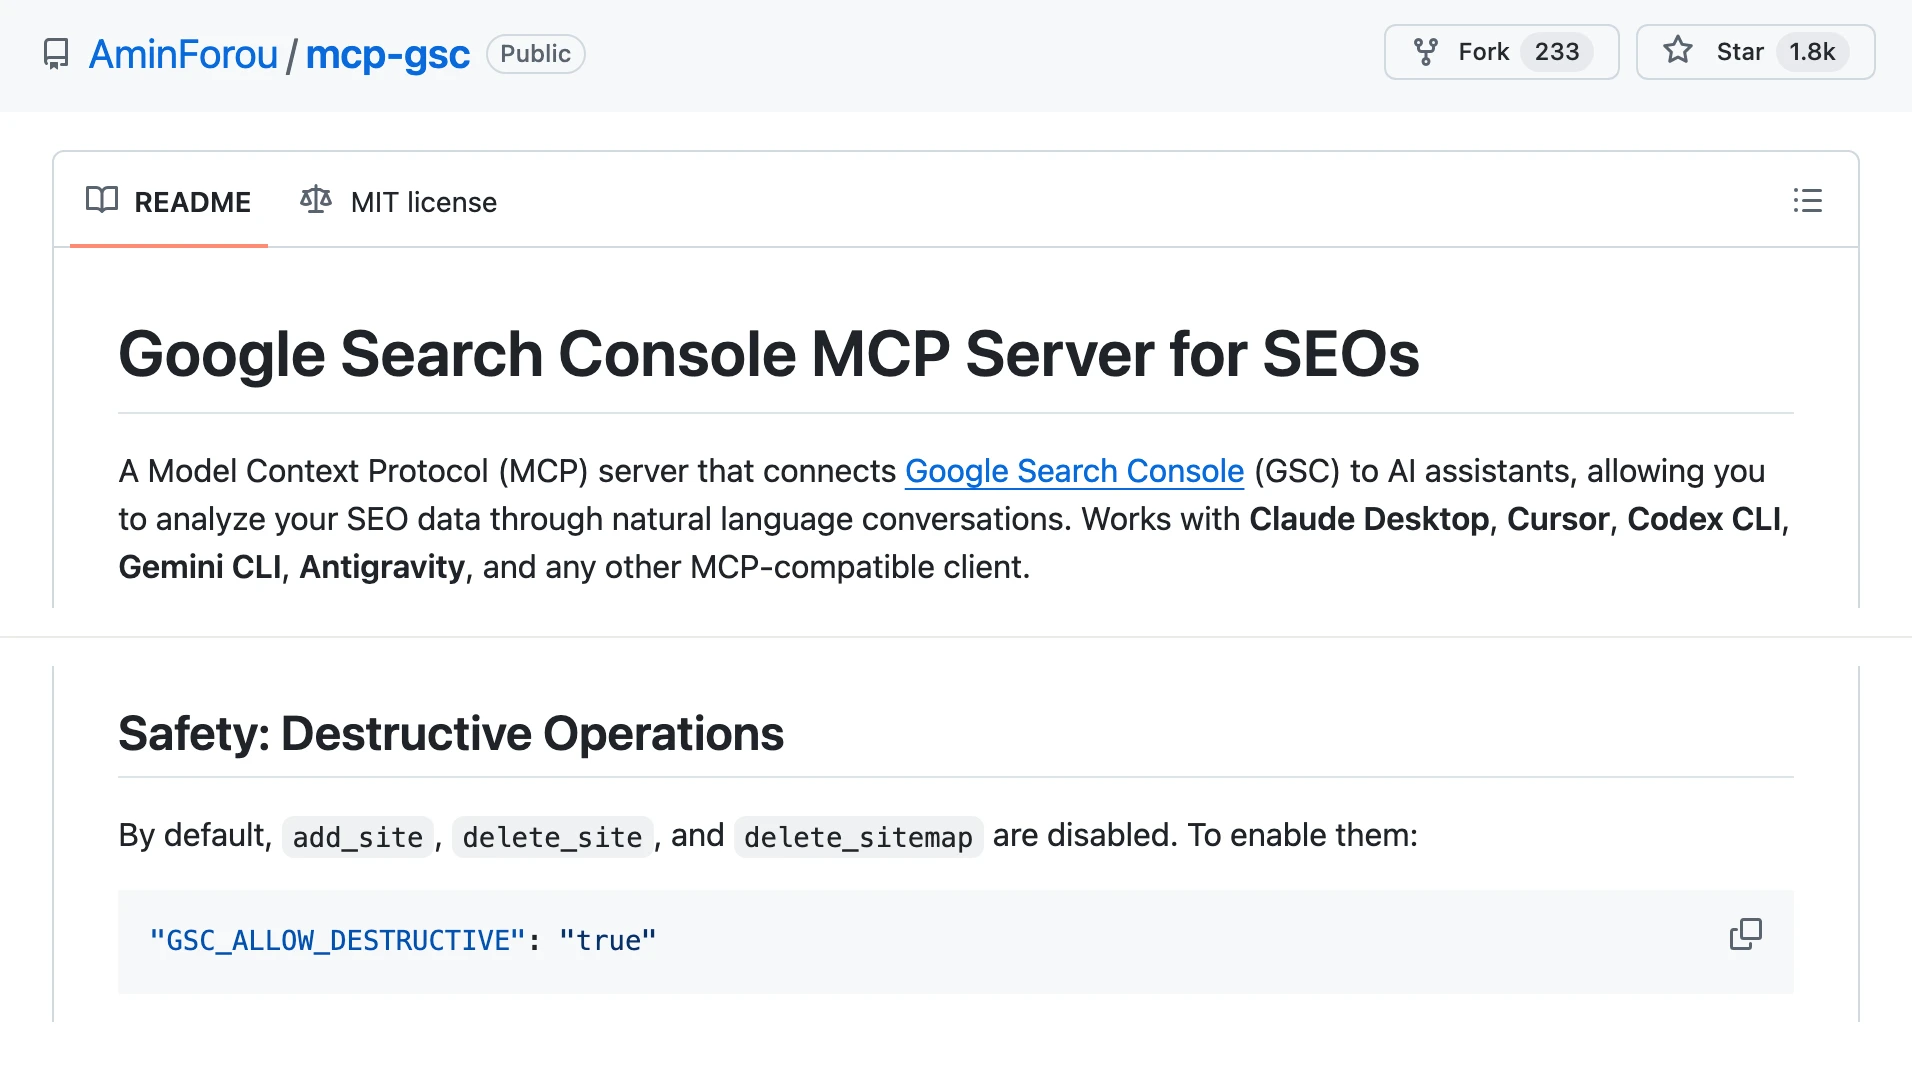Click the MIT license scale icon
Screen dimensions: 1912x1066
[316, 200]
